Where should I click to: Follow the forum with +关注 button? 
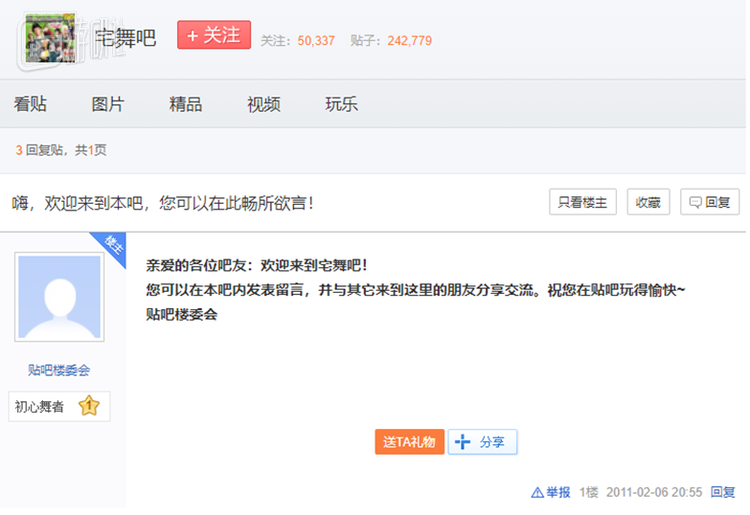pos(214,35)
